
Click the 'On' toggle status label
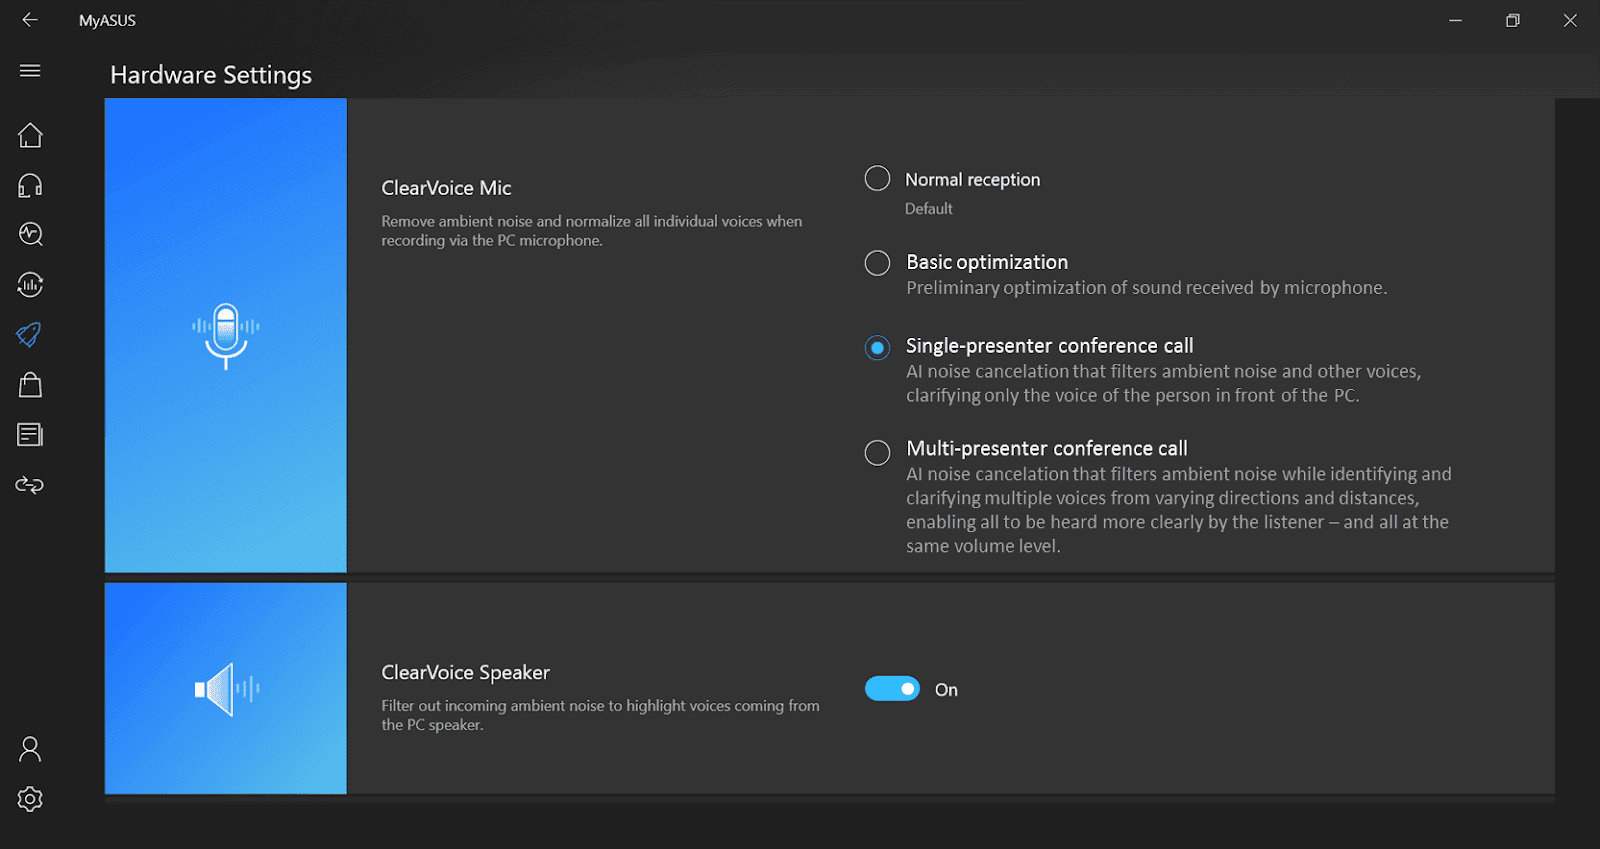coord(946,690)
